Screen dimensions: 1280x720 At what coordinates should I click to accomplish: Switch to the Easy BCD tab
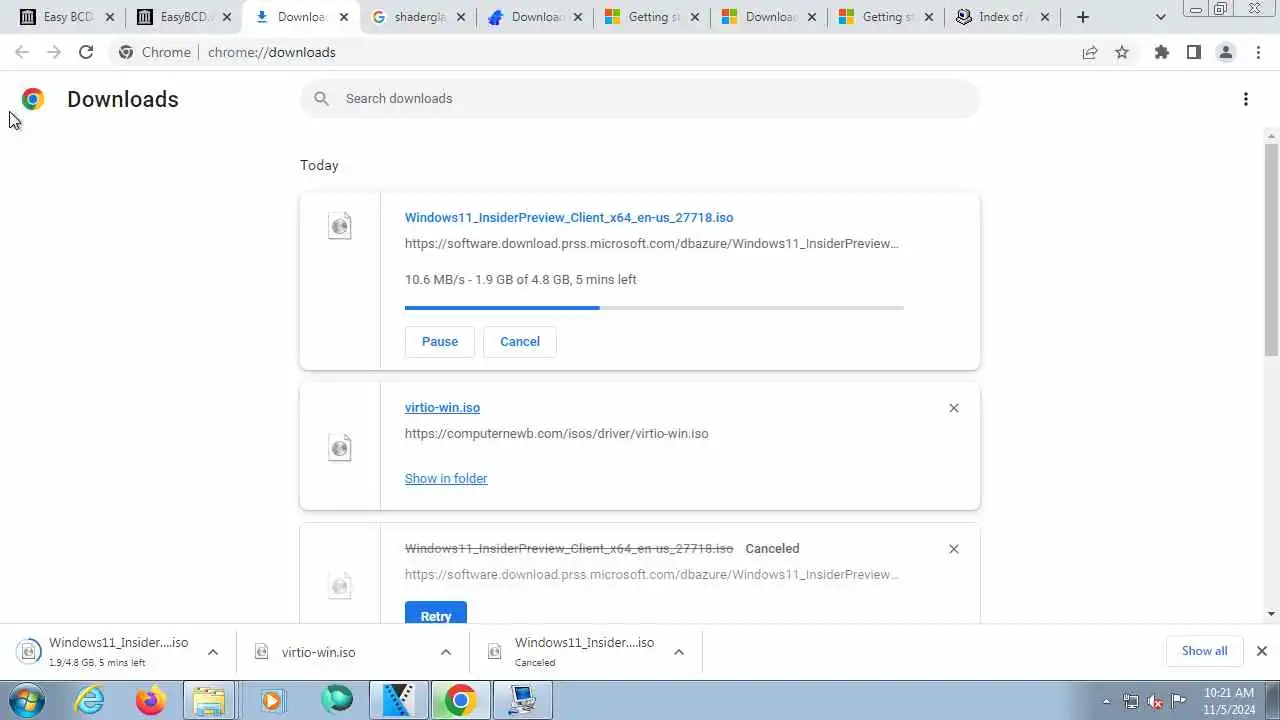68,17
